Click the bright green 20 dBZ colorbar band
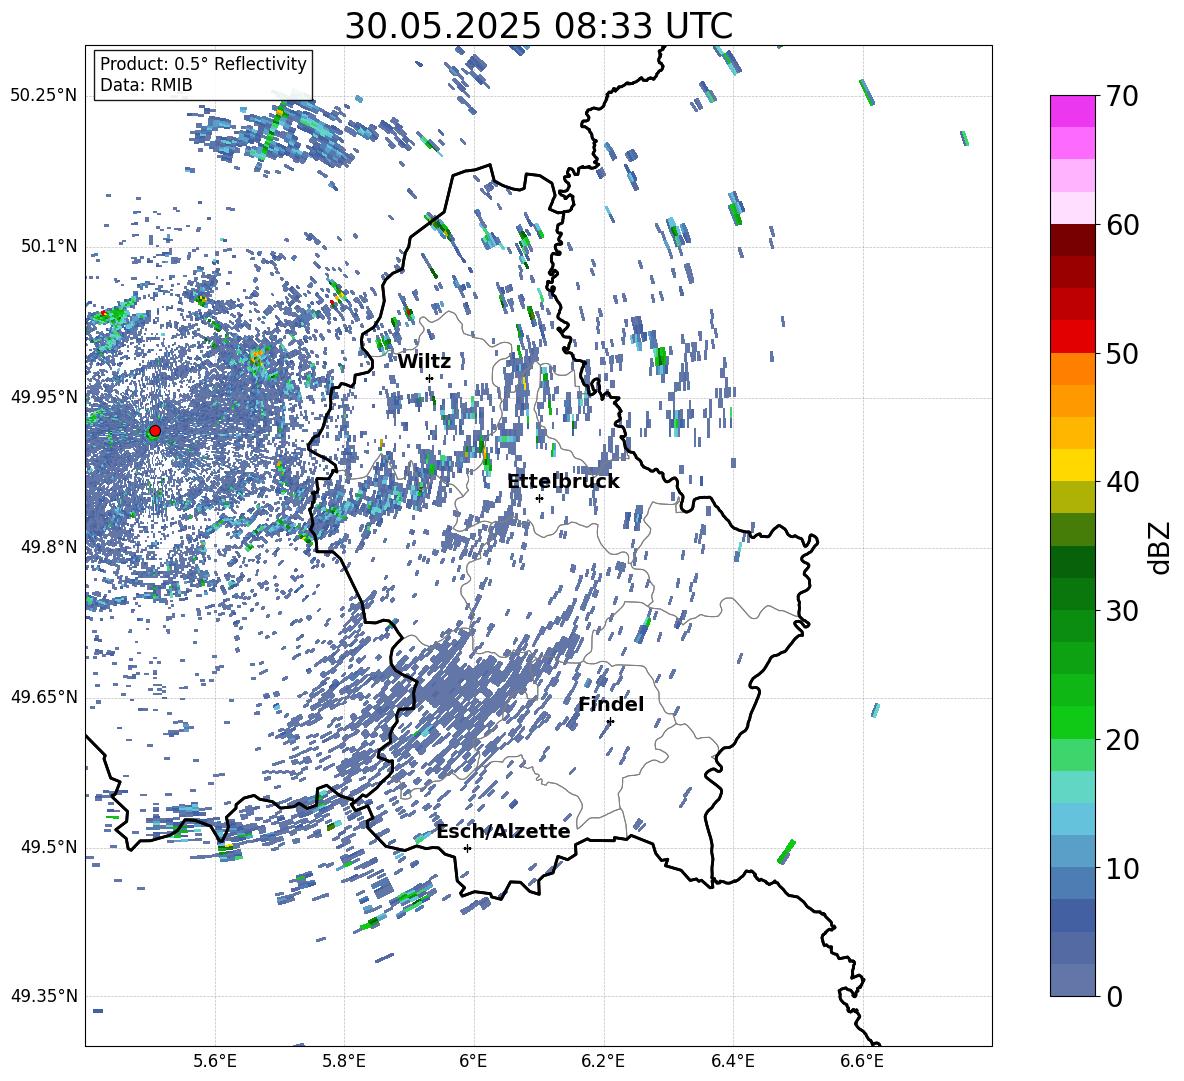 coord(1073,722)
